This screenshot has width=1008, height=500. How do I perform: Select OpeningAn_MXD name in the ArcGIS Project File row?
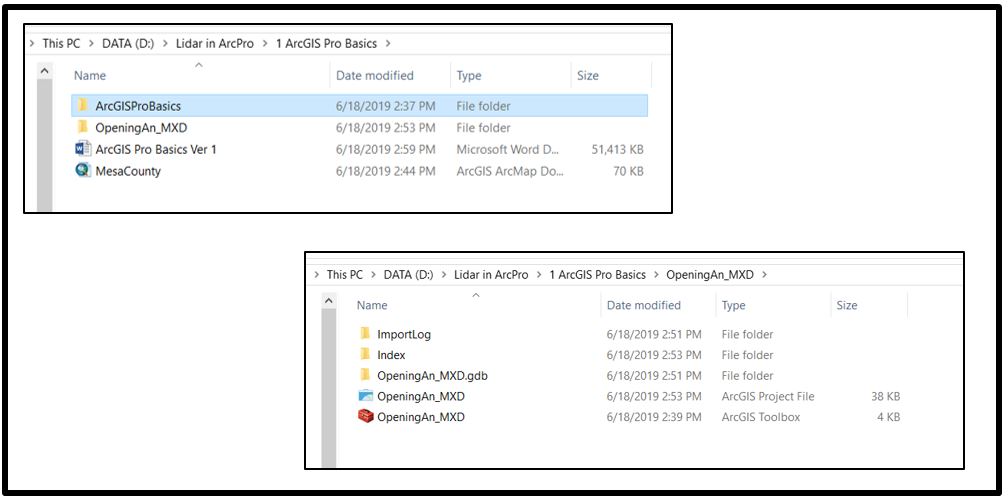pos(420,397)
